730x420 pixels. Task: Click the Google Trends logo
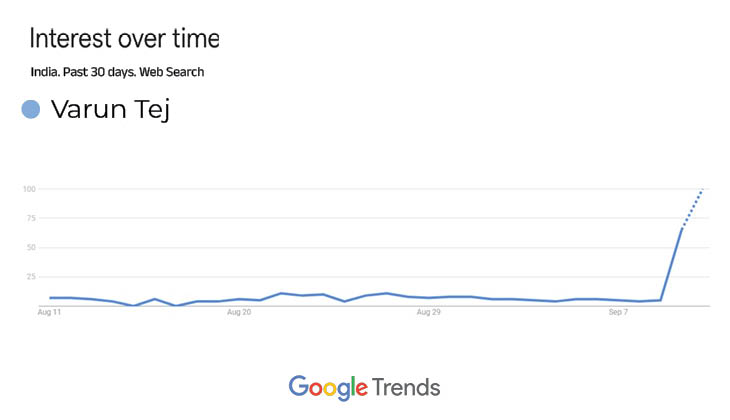365,387
